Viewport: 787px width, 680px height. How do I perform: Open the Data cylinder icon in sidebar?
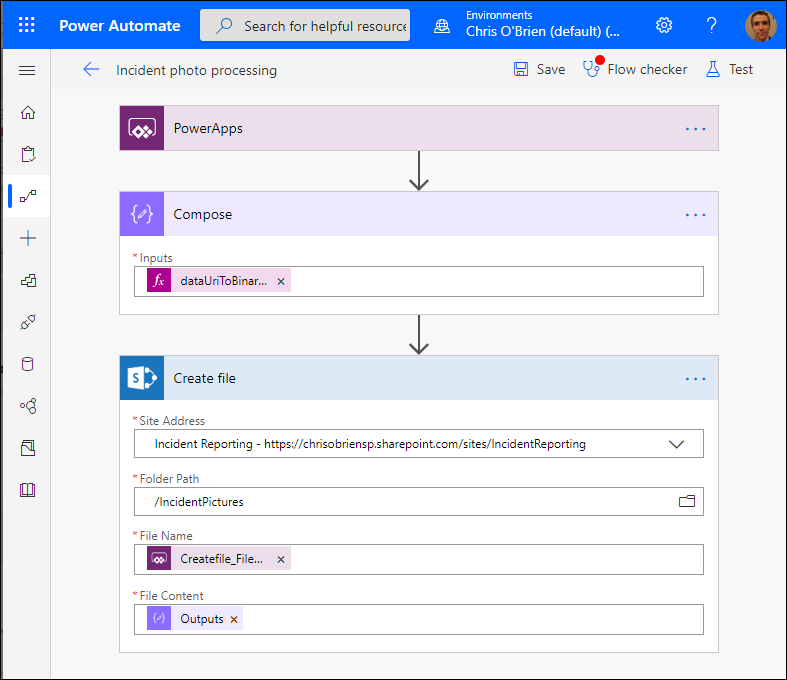point(28,364)
